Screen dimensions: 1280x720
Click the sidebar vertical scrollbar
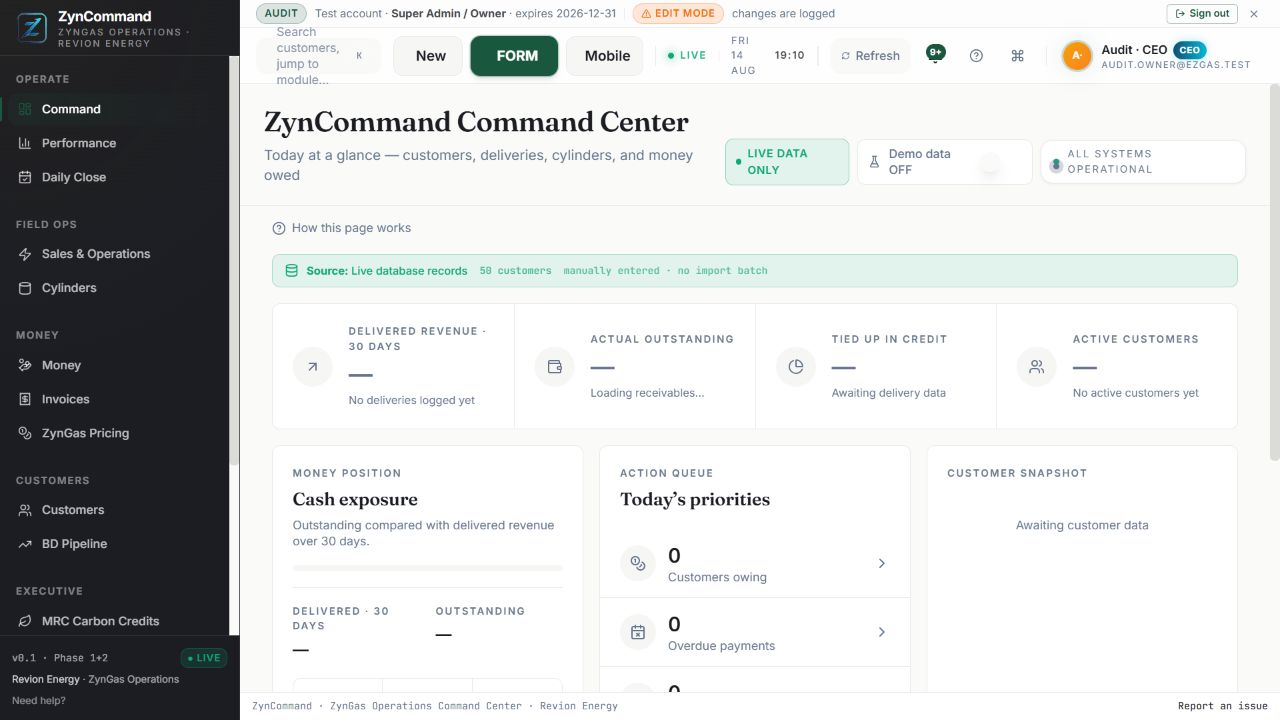coord(234,260)
